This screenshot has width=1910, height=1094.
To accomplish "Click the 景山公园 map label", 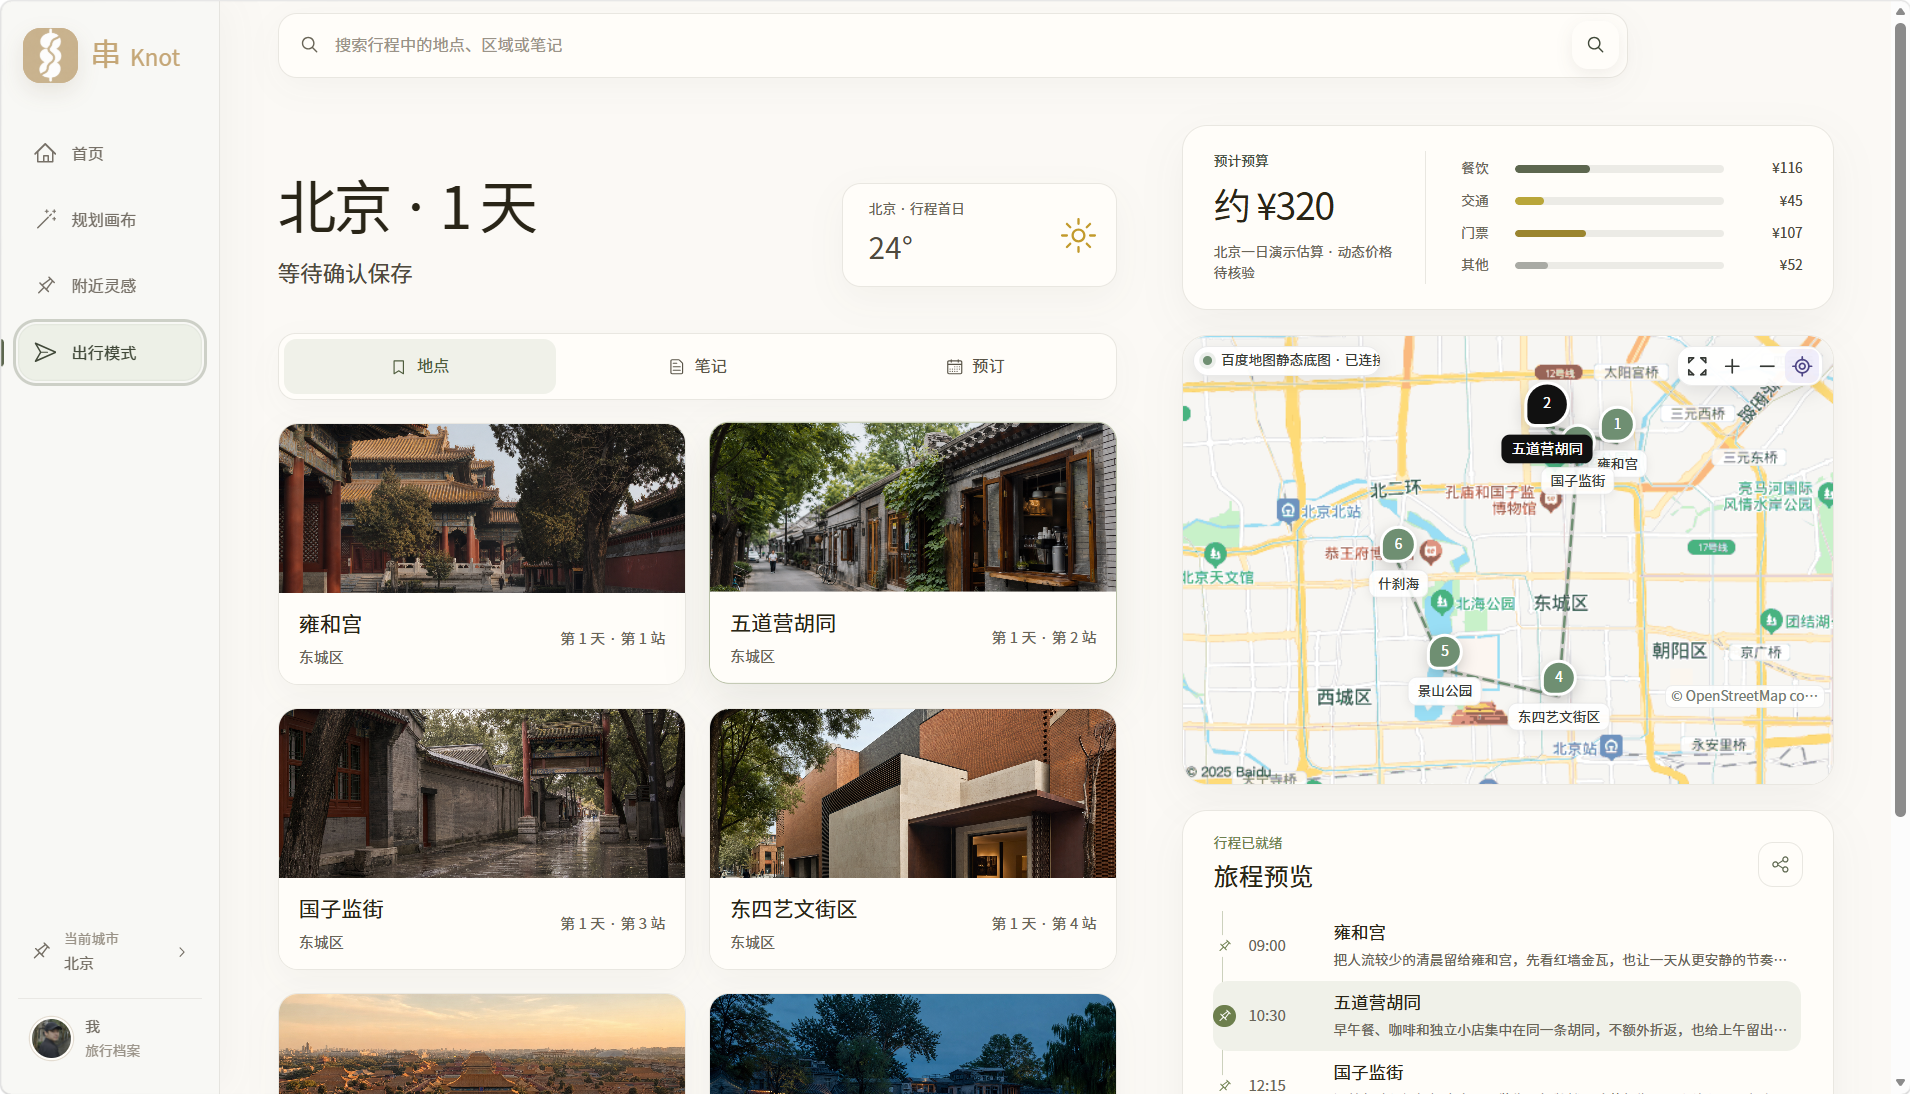I will pyautogui.click(x=1445, y=691).
